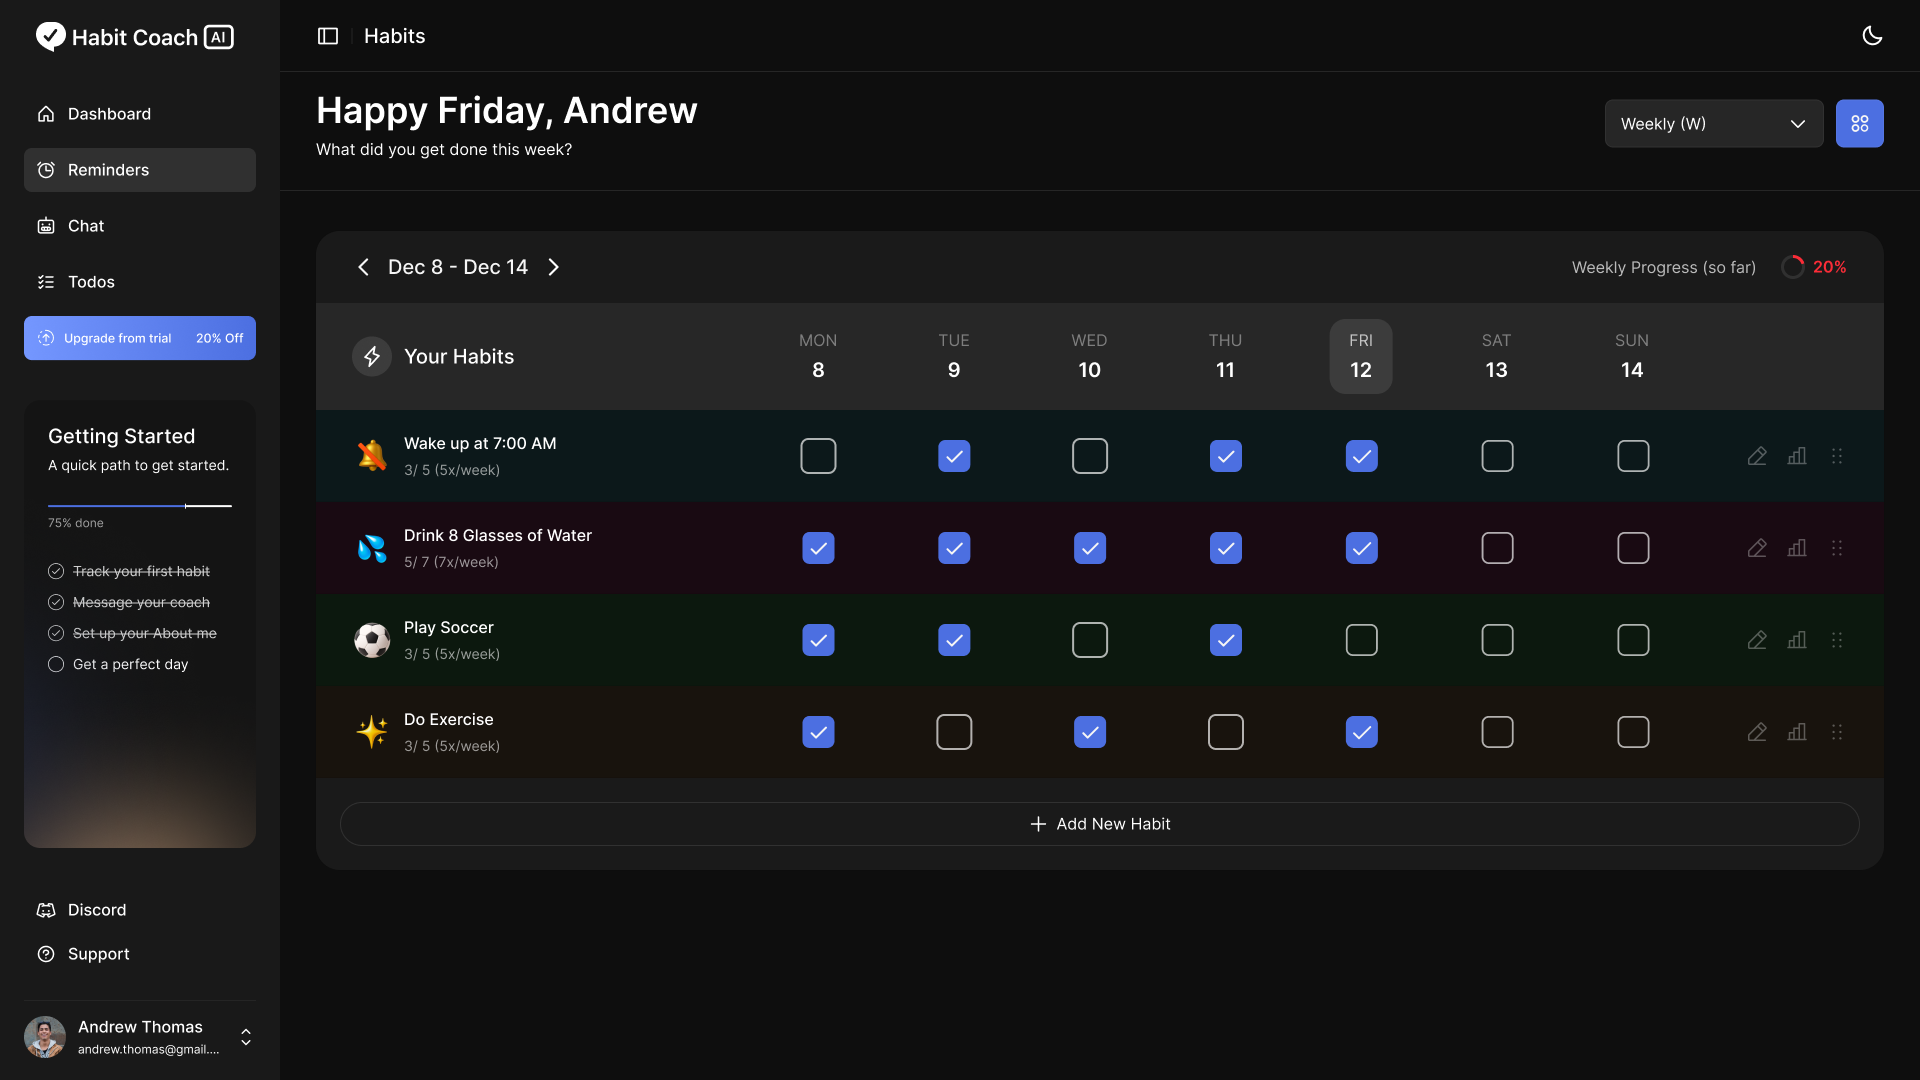
Task: Open stats chart for Do Exercise
Action: click(1796, 732)
